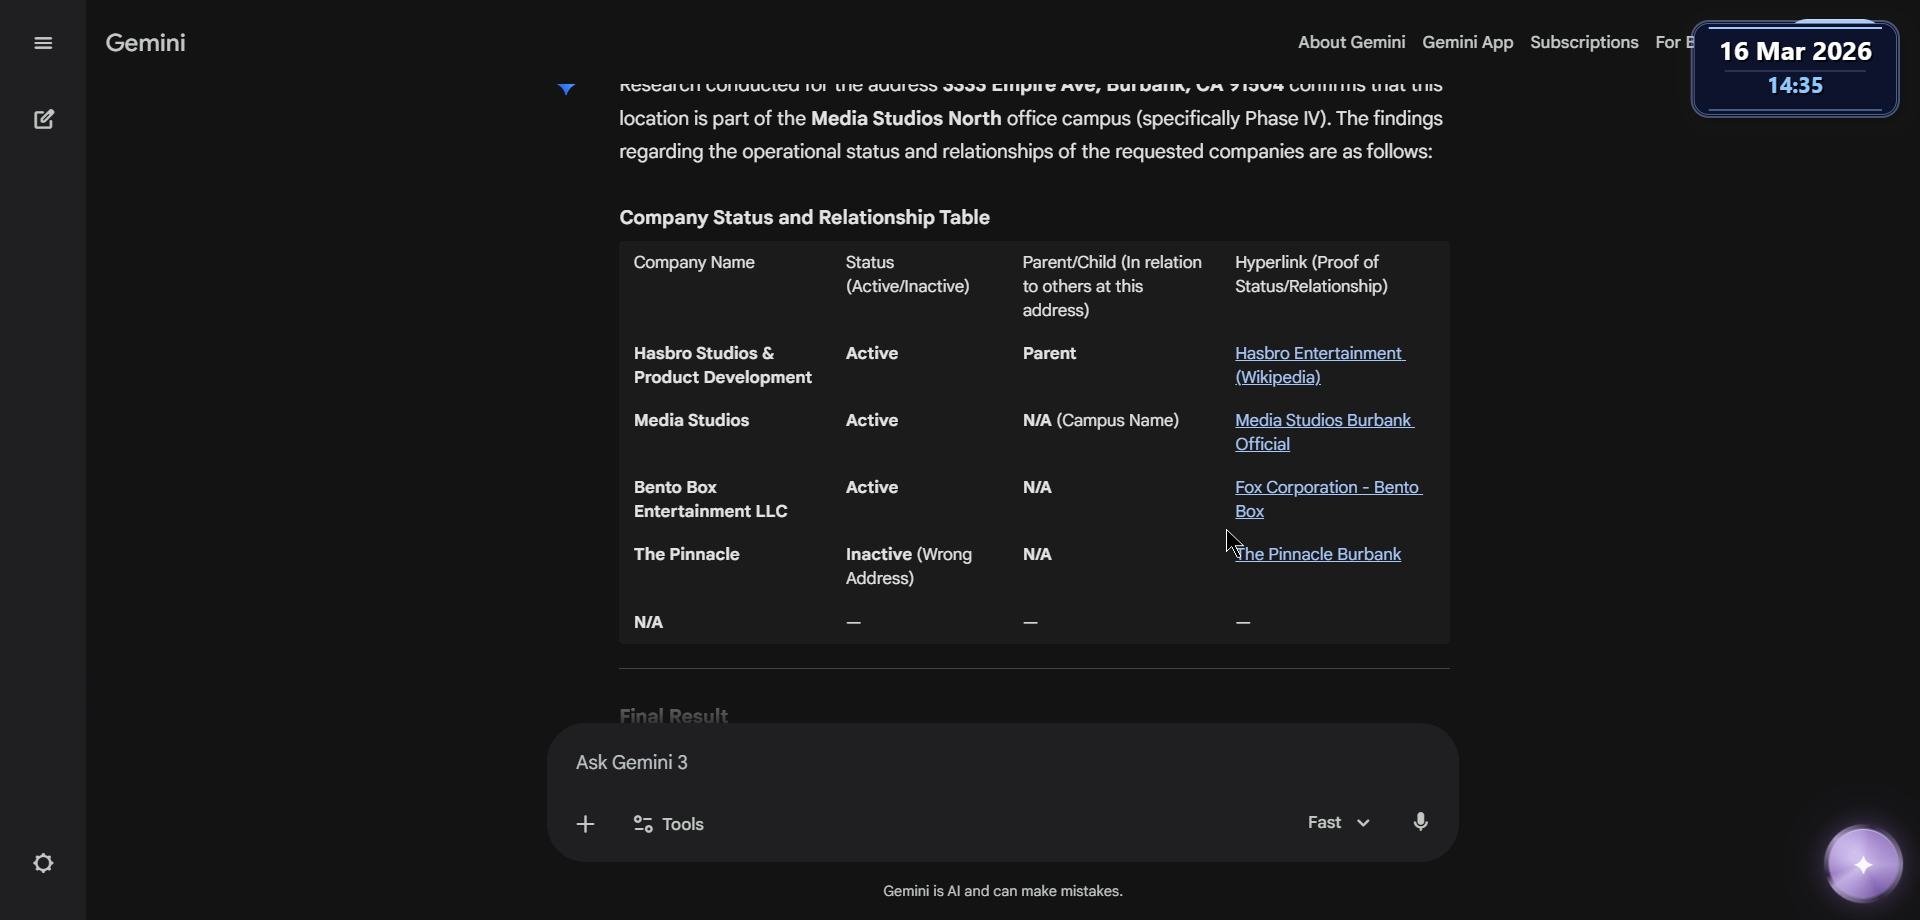
Task: Open Hasbro Entertainment (Wikipedia) link
Action: point(1319,365)
